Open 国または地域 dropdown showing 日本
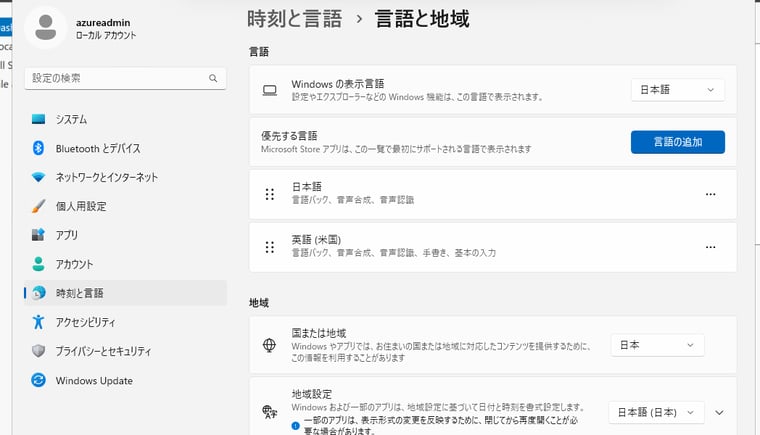760x435 pixels. click(x=657, y=345)
